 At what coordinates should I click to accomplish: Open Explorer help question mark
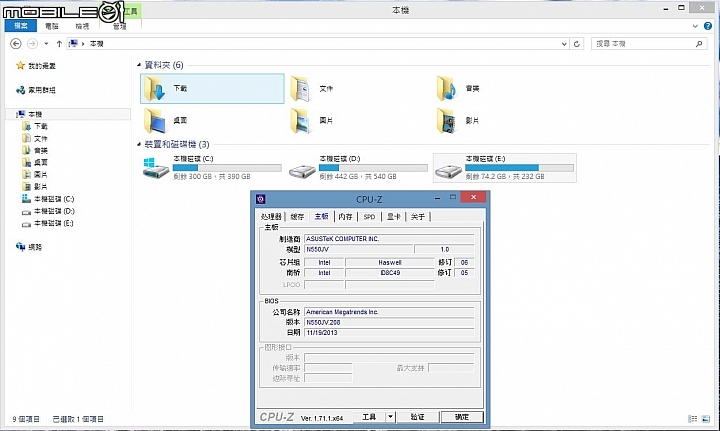(x=708, y=26)
